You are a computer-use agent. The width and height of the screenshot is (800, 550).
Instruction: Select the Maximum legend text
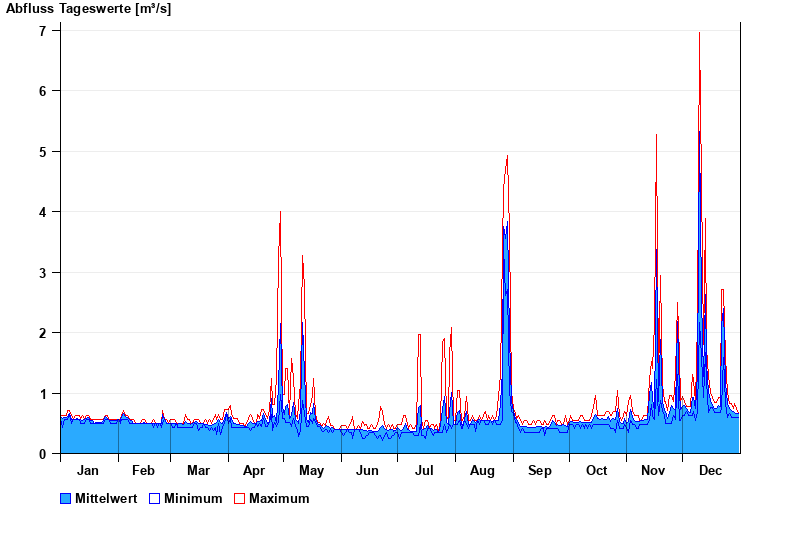pos(279,498)
